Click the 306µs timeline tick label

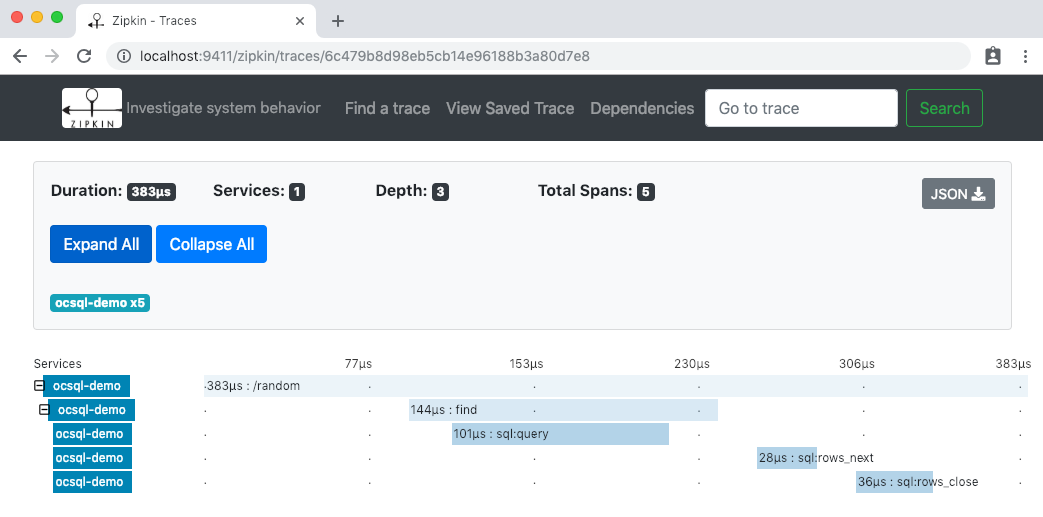pos(857,364)
